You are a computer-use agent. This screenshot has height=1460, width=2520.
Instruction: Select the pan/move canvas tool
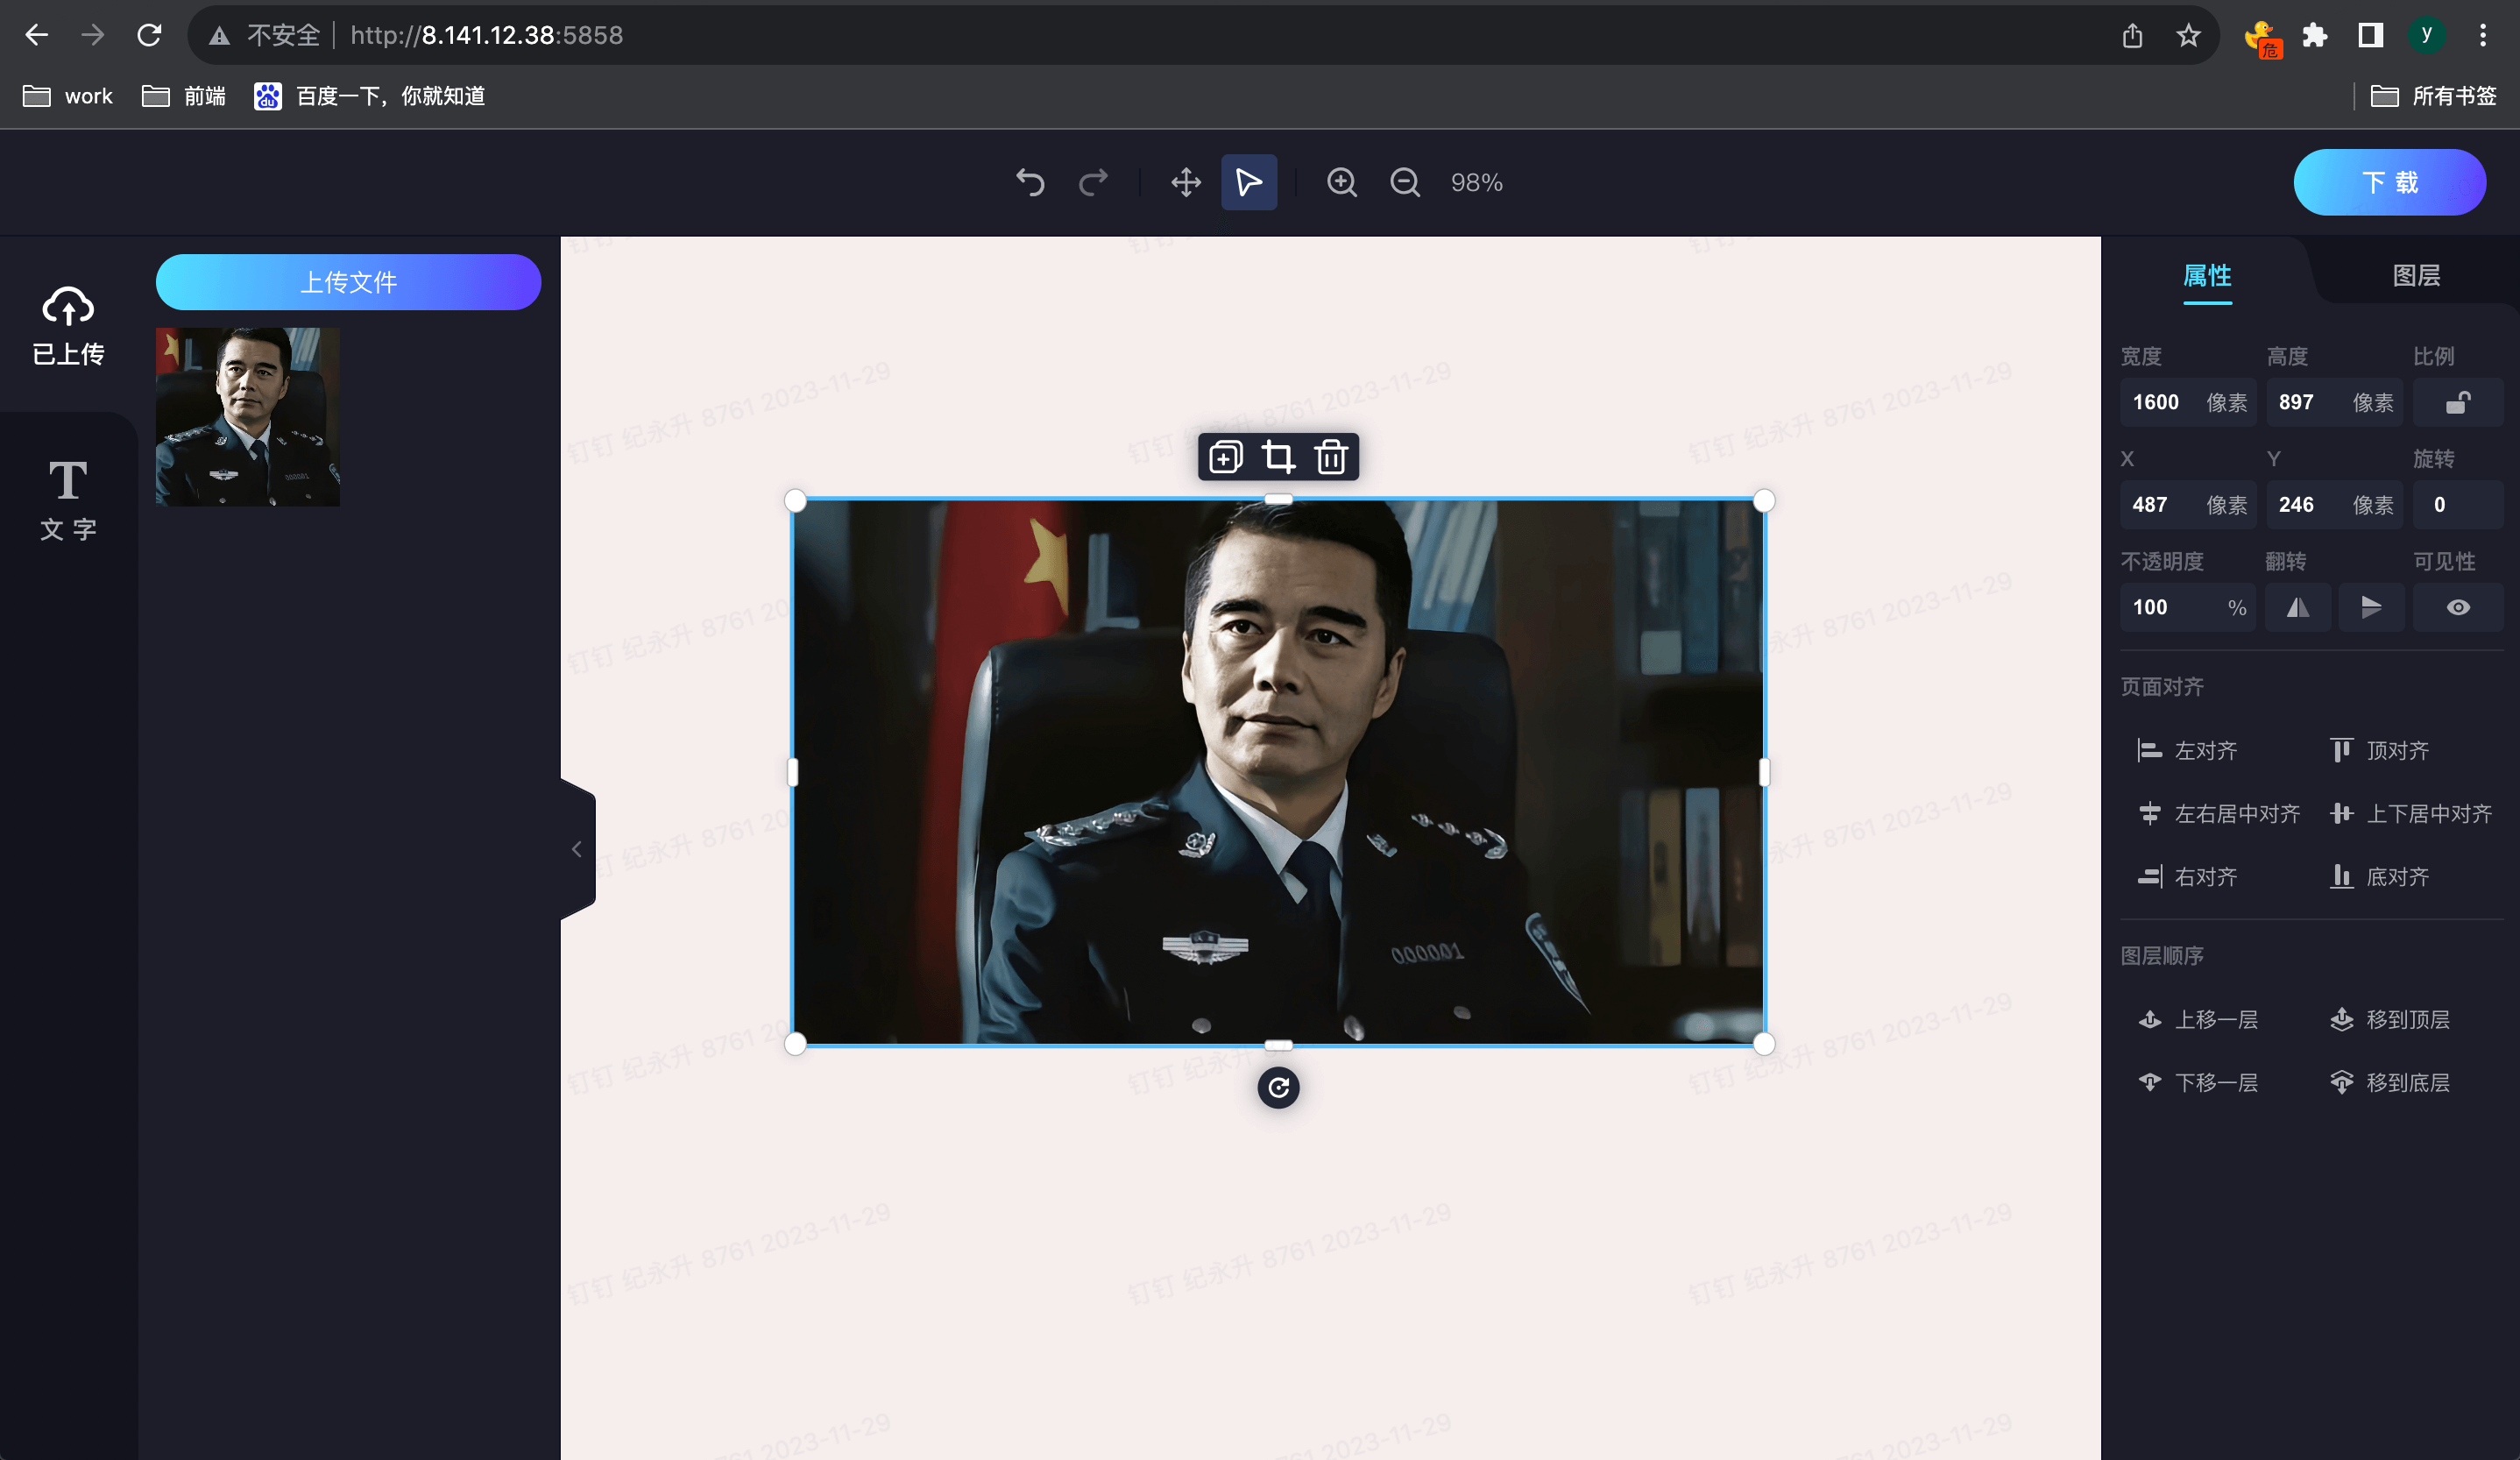1186,182
